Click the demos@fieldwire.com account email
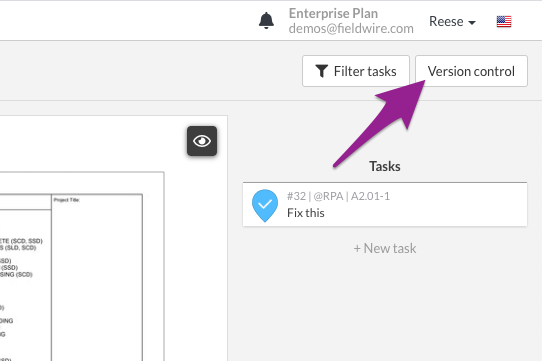Screen dimensions: 542x361 coord(351,28)
